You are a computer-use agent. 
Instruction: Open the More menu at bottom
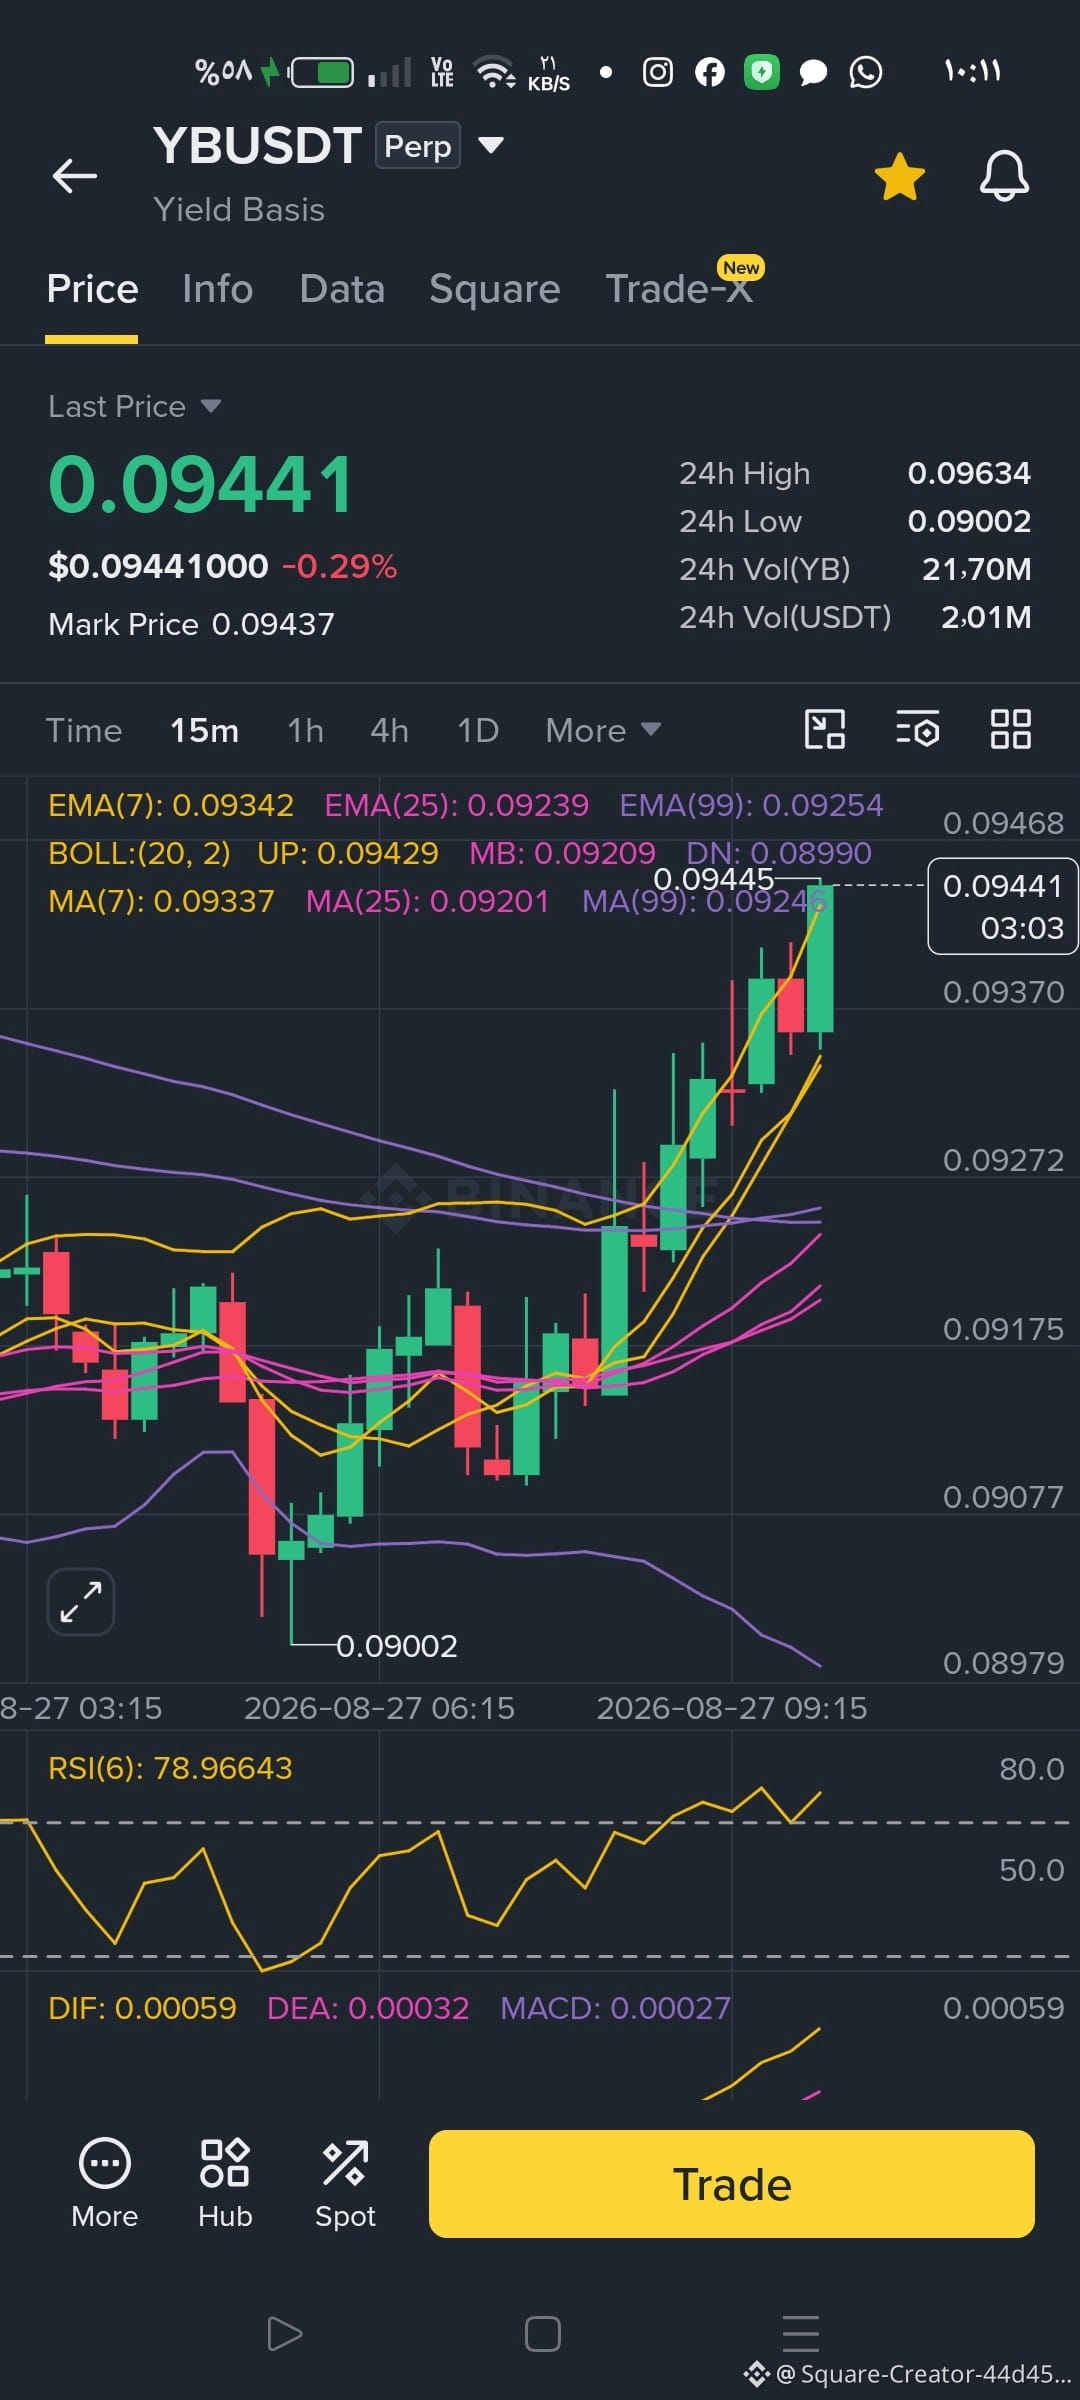point(105,2183)
